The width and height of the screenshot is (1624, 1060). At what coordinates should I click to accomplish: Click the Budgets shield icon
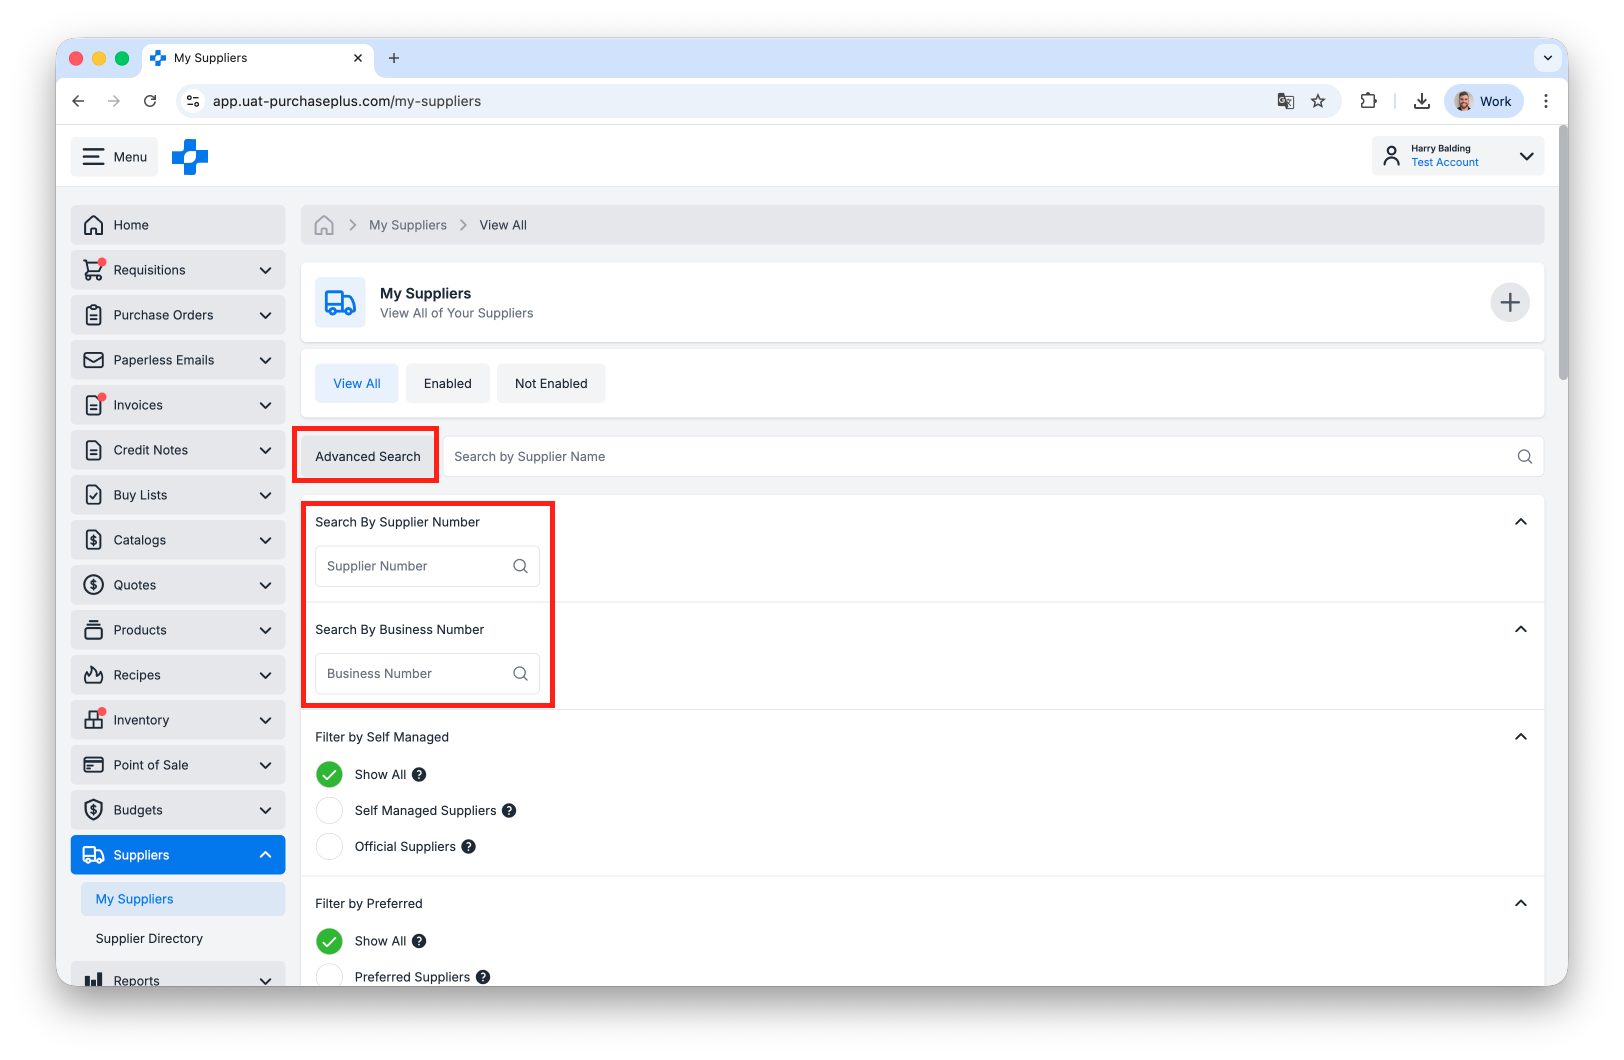[x=94, y=810]
